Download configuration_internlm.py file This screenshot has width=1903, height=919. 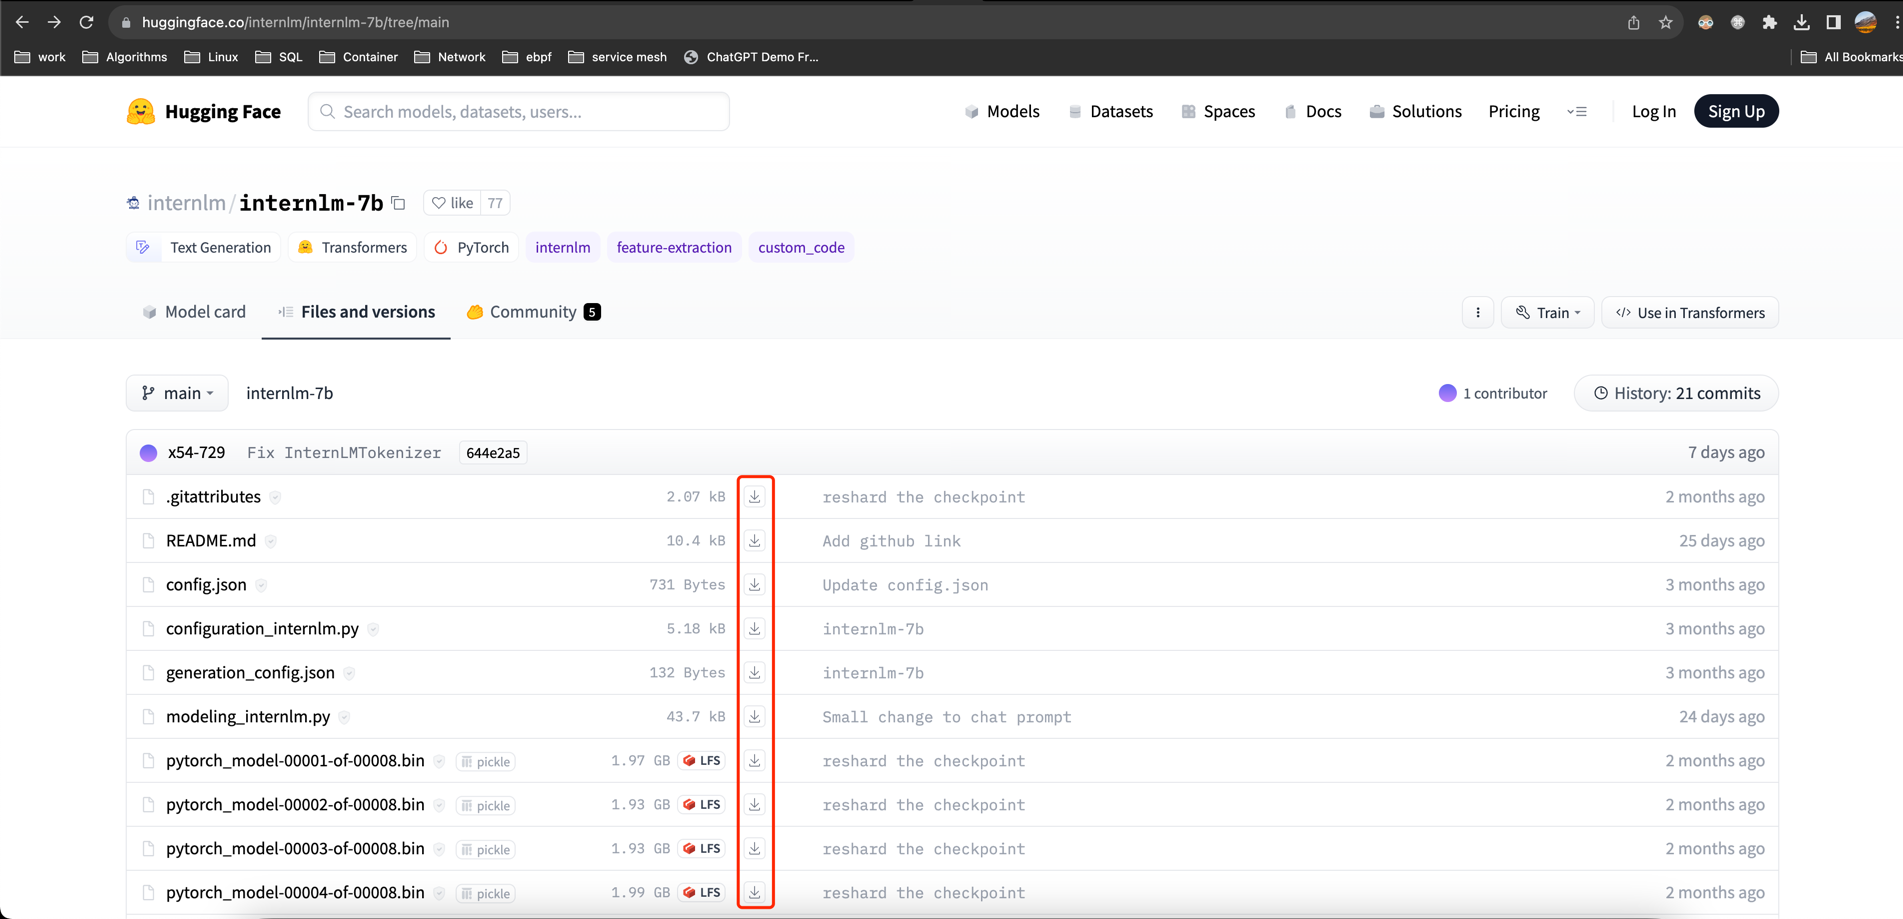755,629
